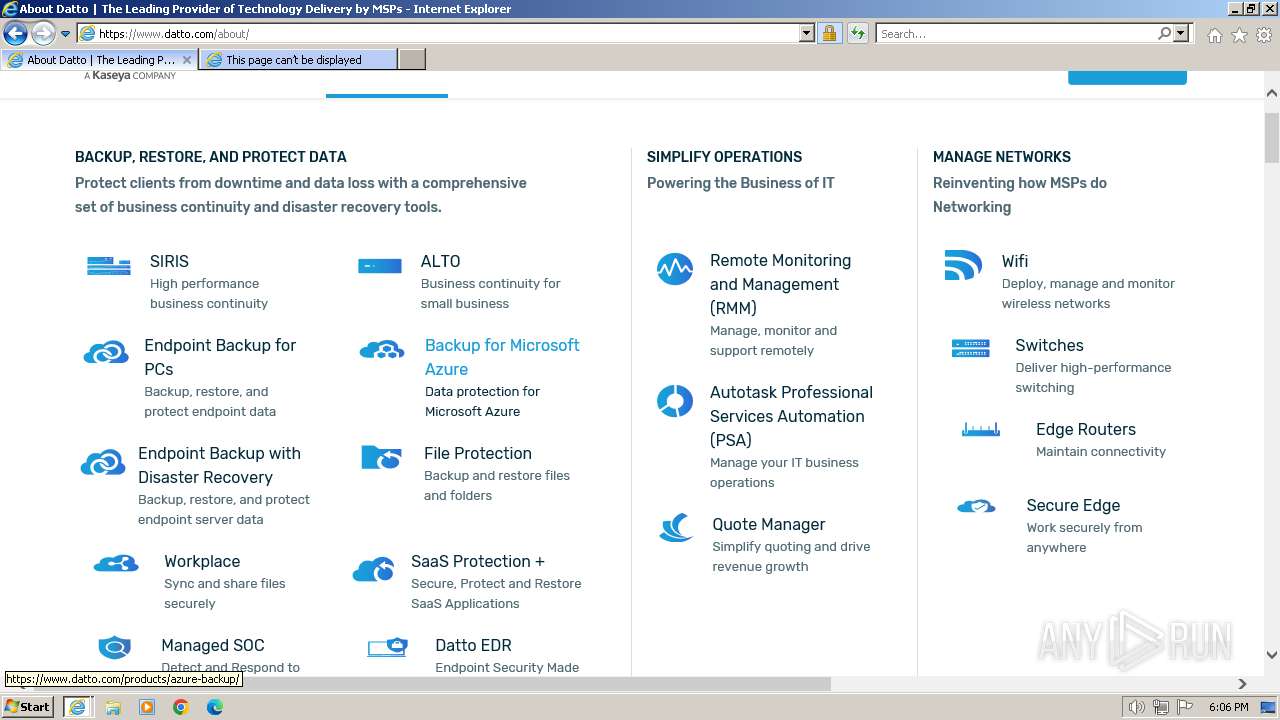Click in the address bar URL field

pos(447,33)
